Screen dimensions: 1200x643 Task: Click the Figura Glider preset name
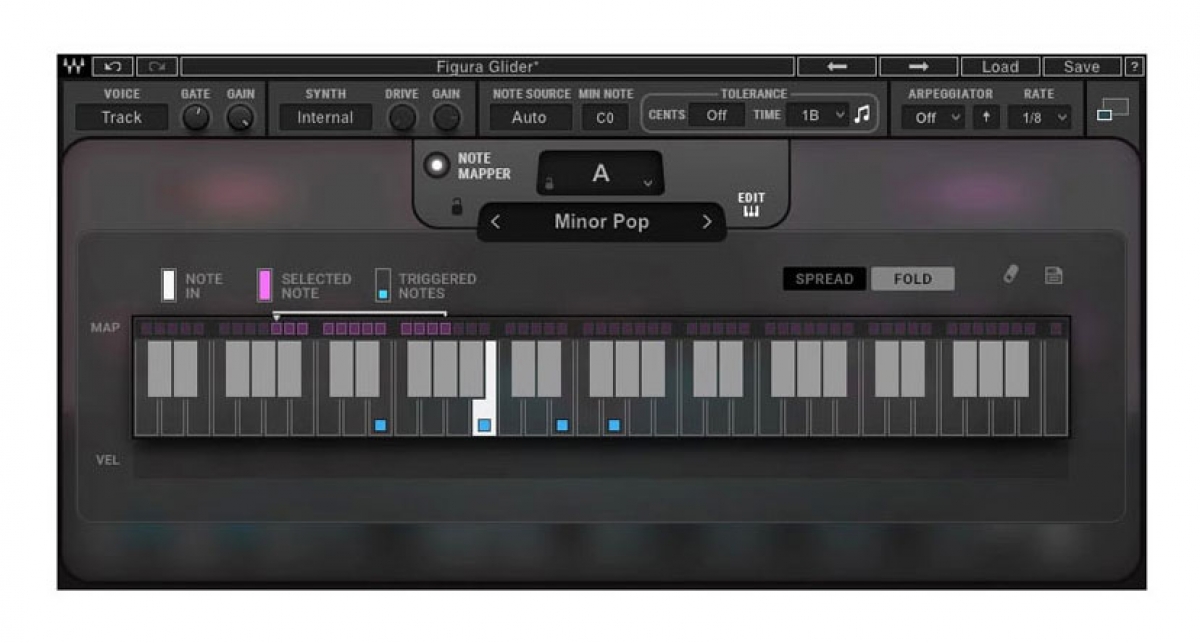coord(487,67)
